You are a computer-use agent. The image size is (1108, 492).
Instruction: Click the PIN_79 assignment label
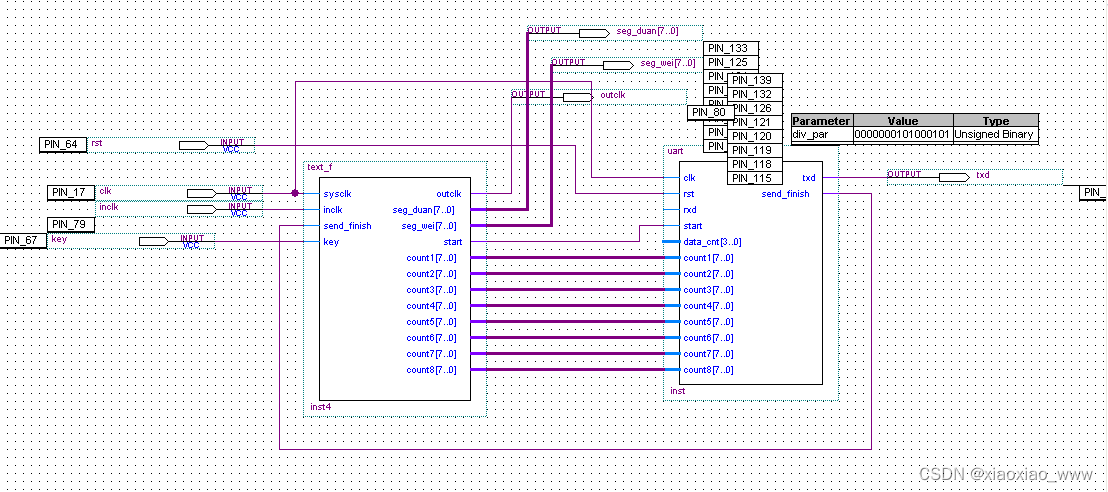(71, 225)
